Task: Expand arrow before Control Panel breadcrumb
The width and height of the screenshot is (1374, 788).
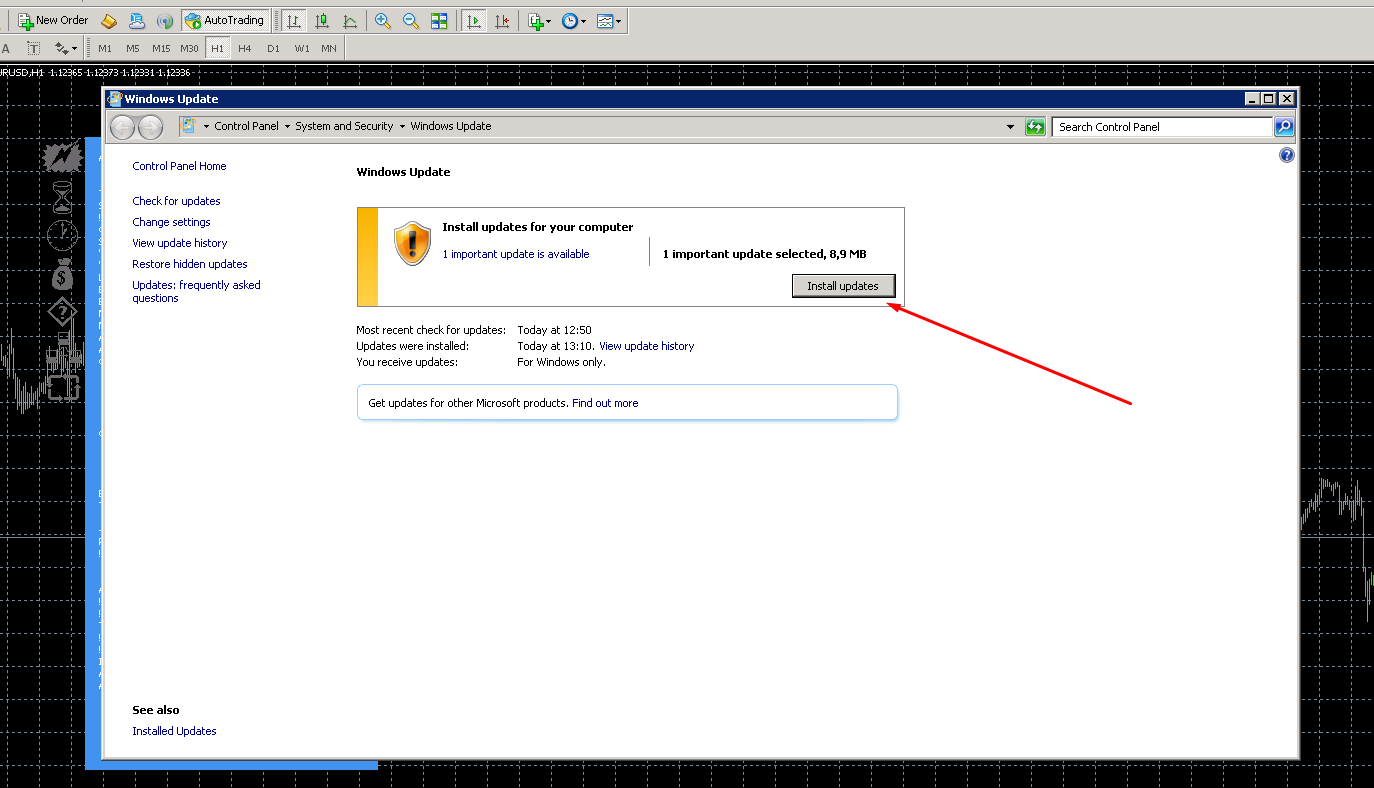Action: [x=206, y=127]
